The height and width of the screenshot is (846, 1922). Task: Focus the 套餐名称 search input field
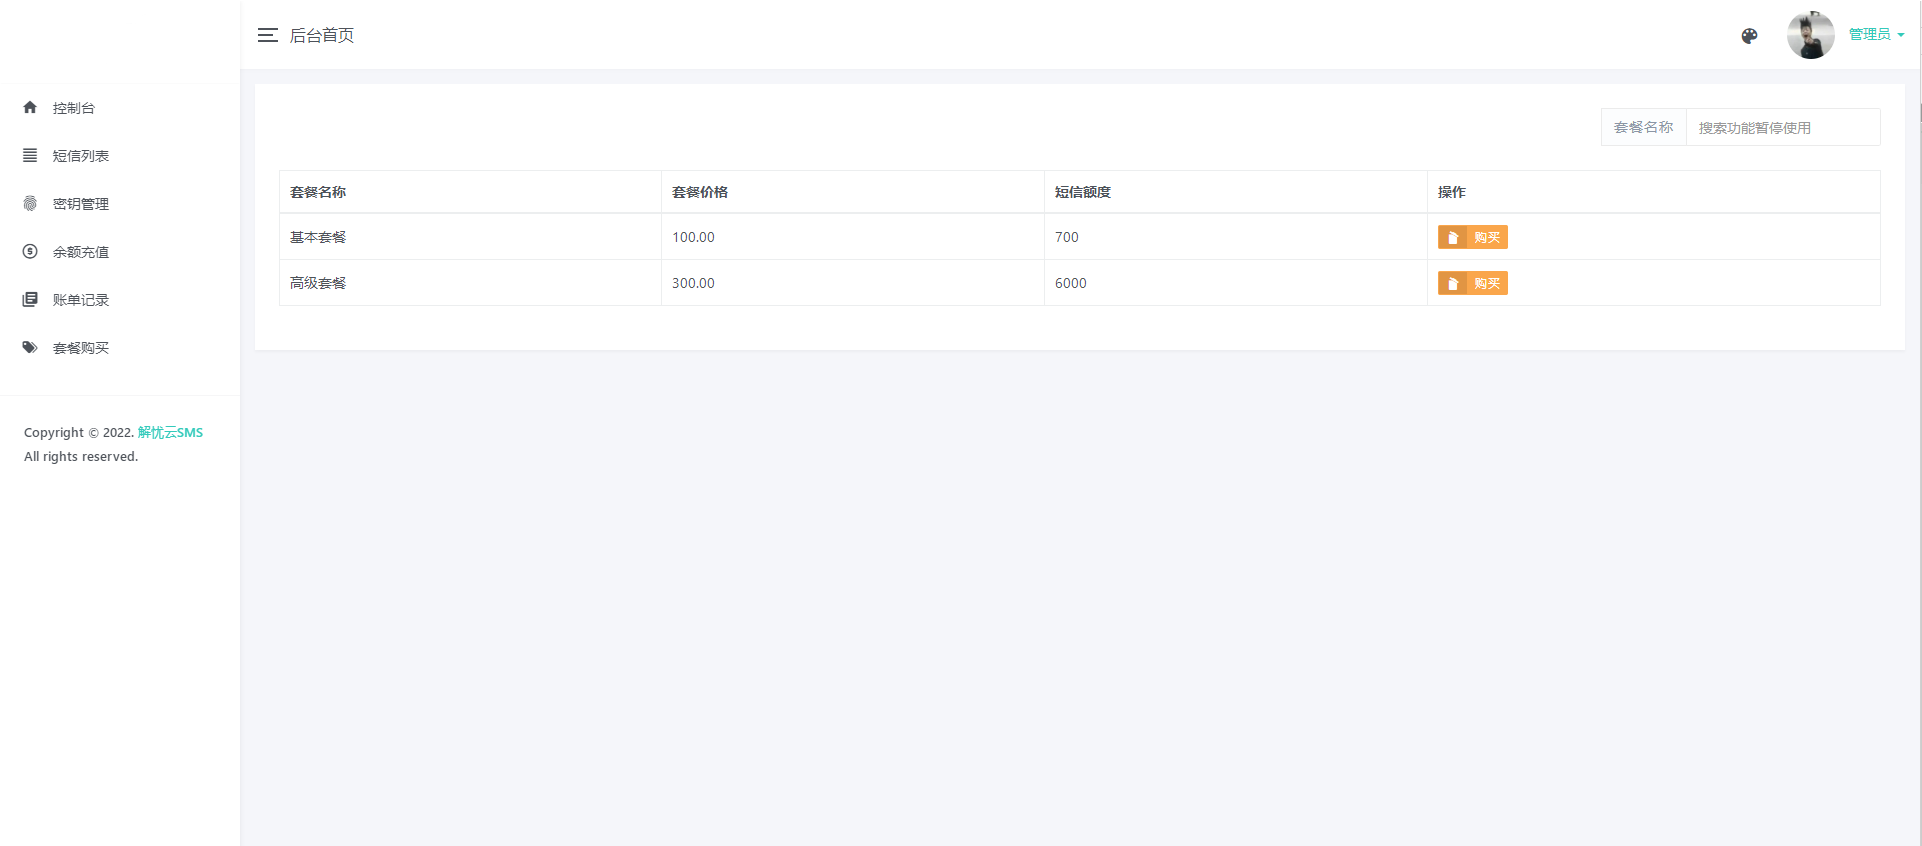point(1782,128)
